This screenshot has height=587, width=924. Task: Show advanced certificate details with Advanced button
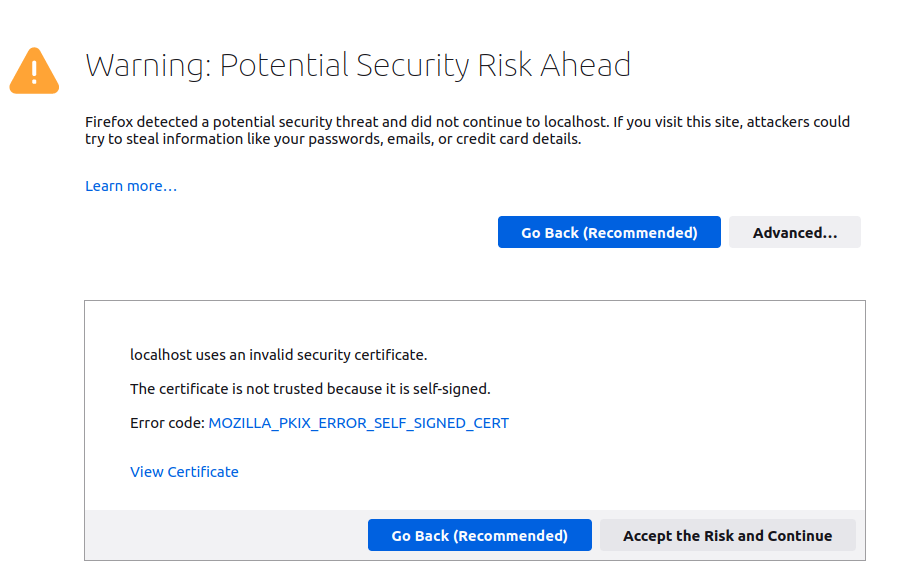click(x=795, y=232)
